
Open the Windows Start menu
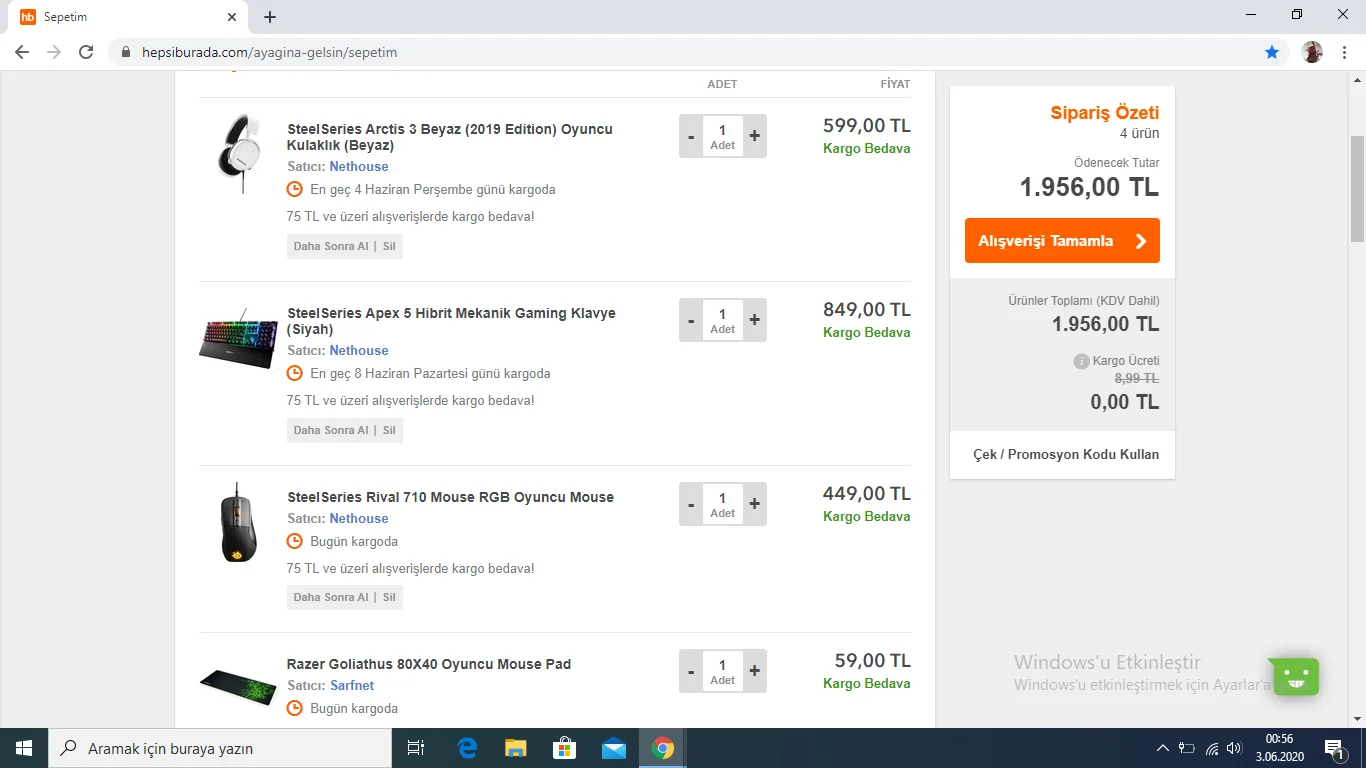[x=23, y=748]
